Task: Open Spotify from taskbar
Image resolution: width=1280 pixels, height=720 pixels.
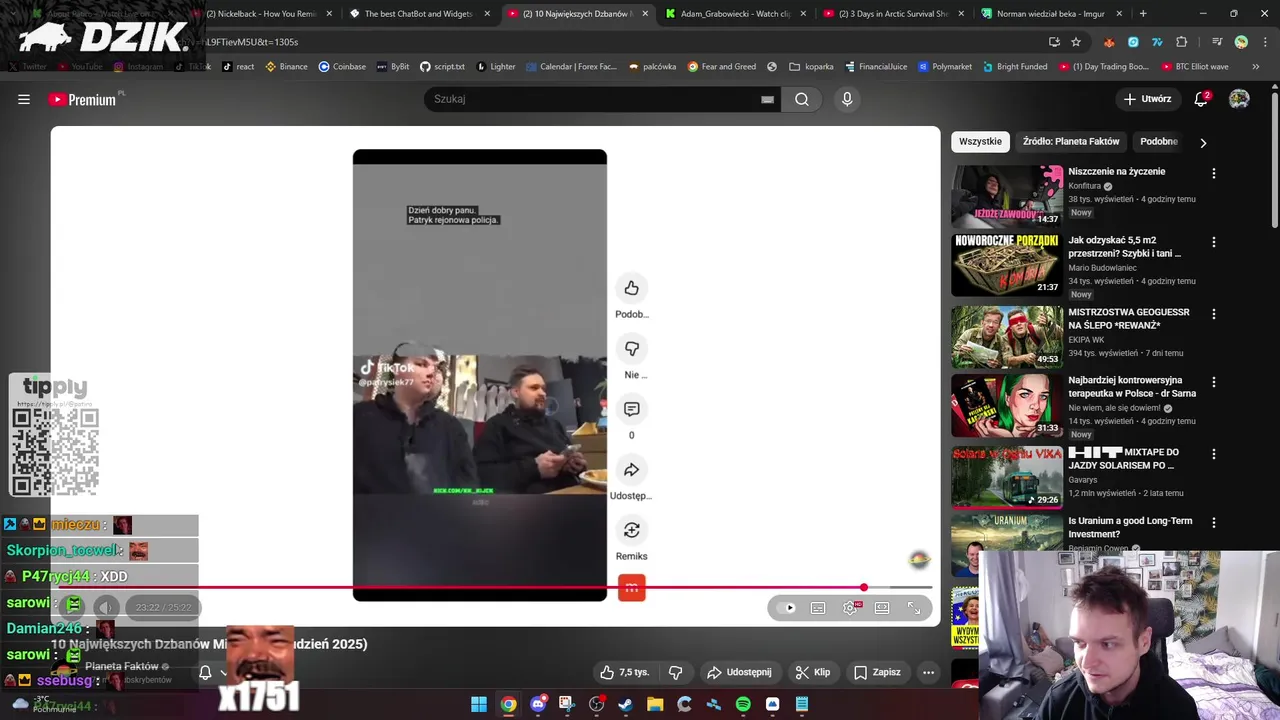Action: [x=743, y=704]
